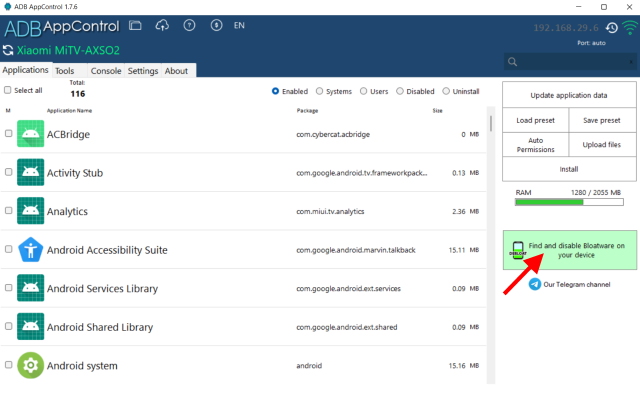
Task: Click the M column header
Action: click(x=8, y=111)
